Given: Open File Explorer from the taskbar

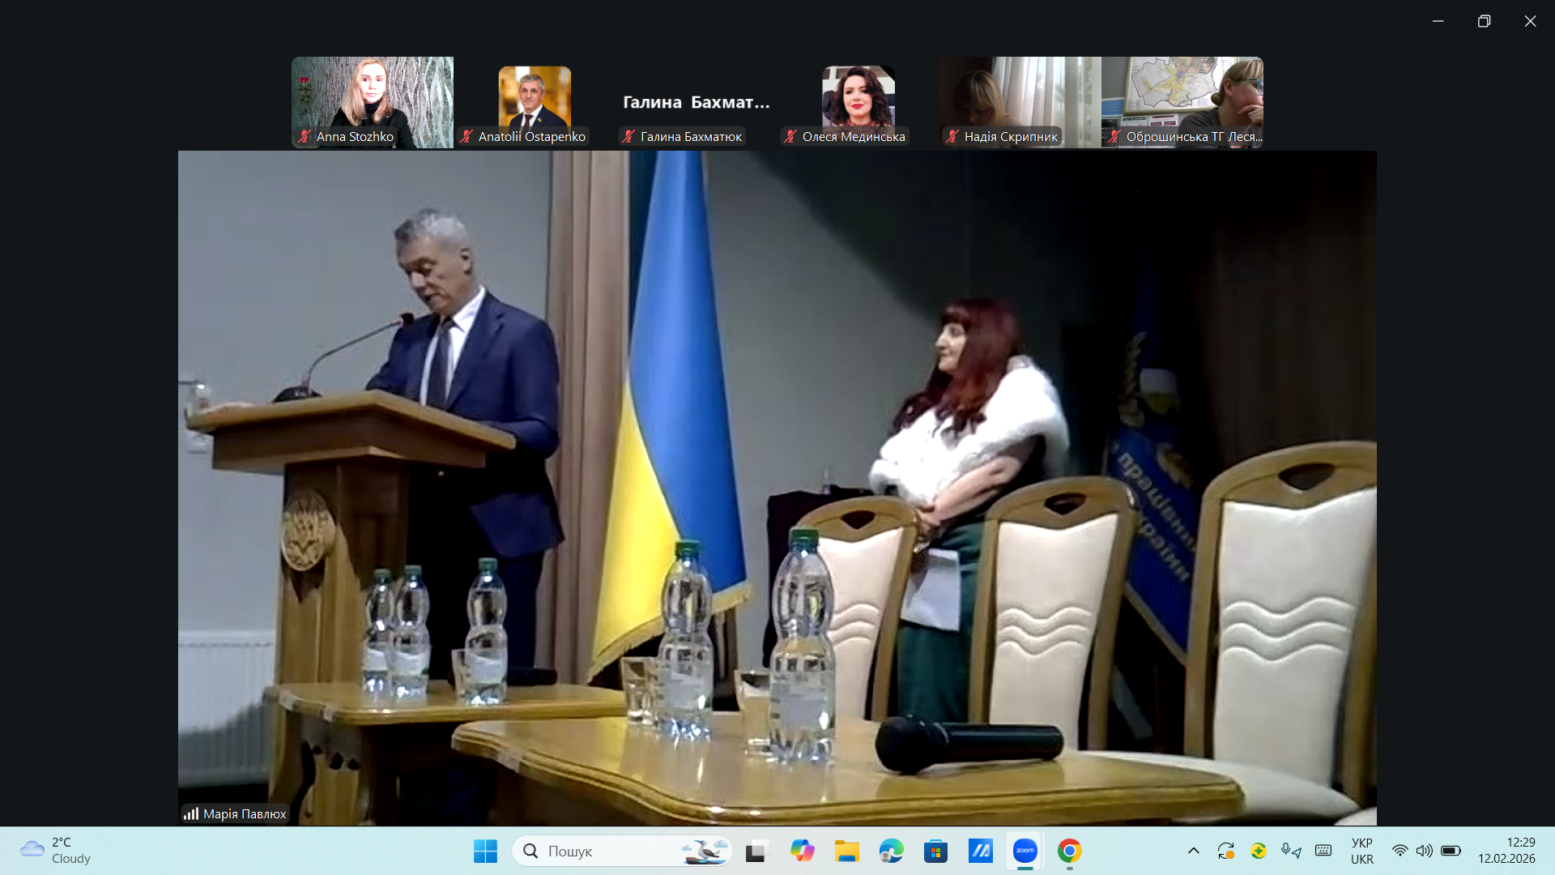Looking at the screenshot, I should point(847,851).
